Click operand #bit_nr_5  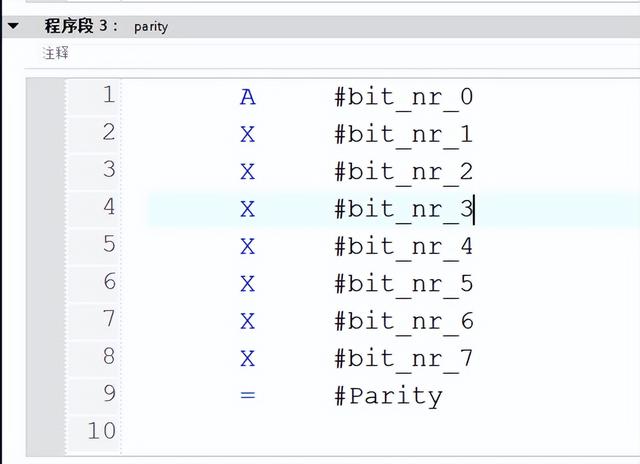tap(403, 284)
